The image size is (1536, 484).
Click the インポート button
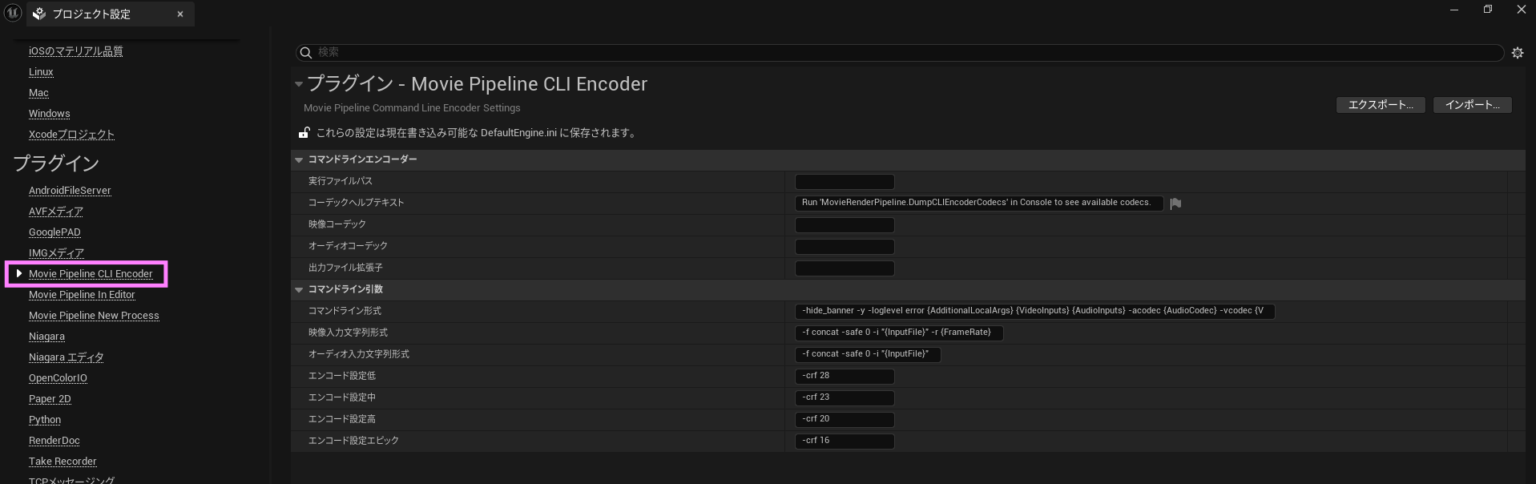(1472, 105)
